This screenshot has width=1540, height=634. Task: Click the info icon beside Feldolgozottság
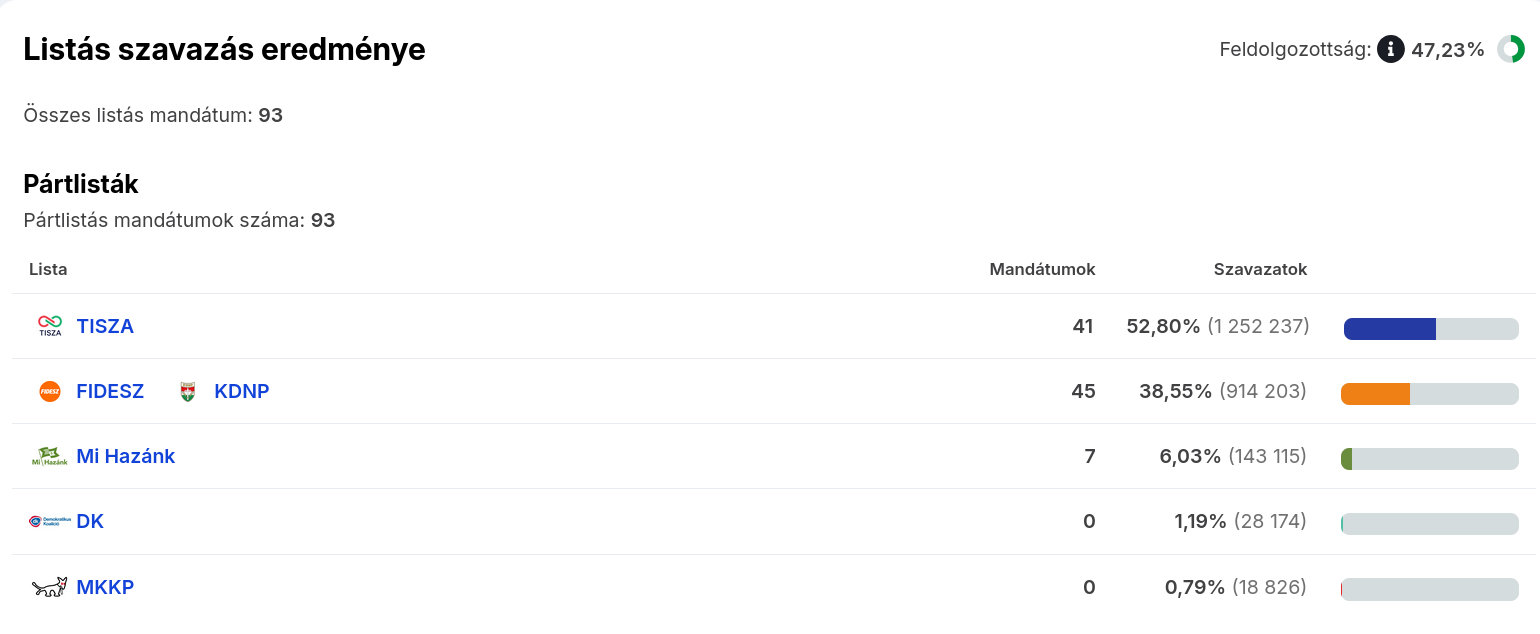tap(1390, 49)
